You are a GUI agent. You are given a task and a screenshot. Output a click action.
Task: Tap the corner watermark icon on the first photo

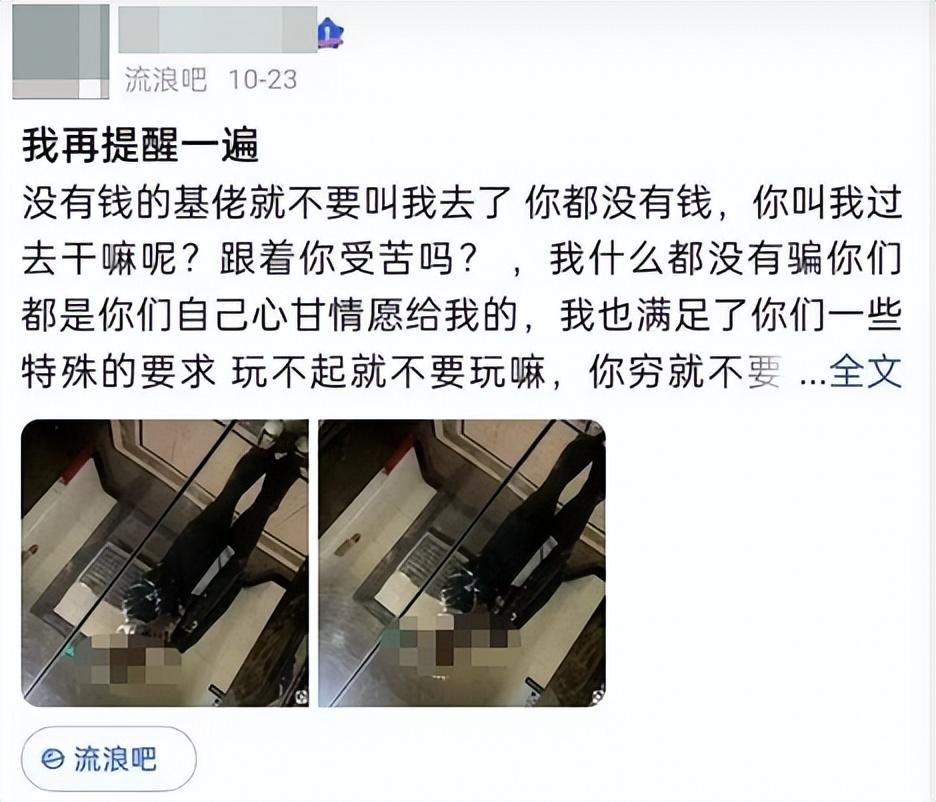[301, 696]
